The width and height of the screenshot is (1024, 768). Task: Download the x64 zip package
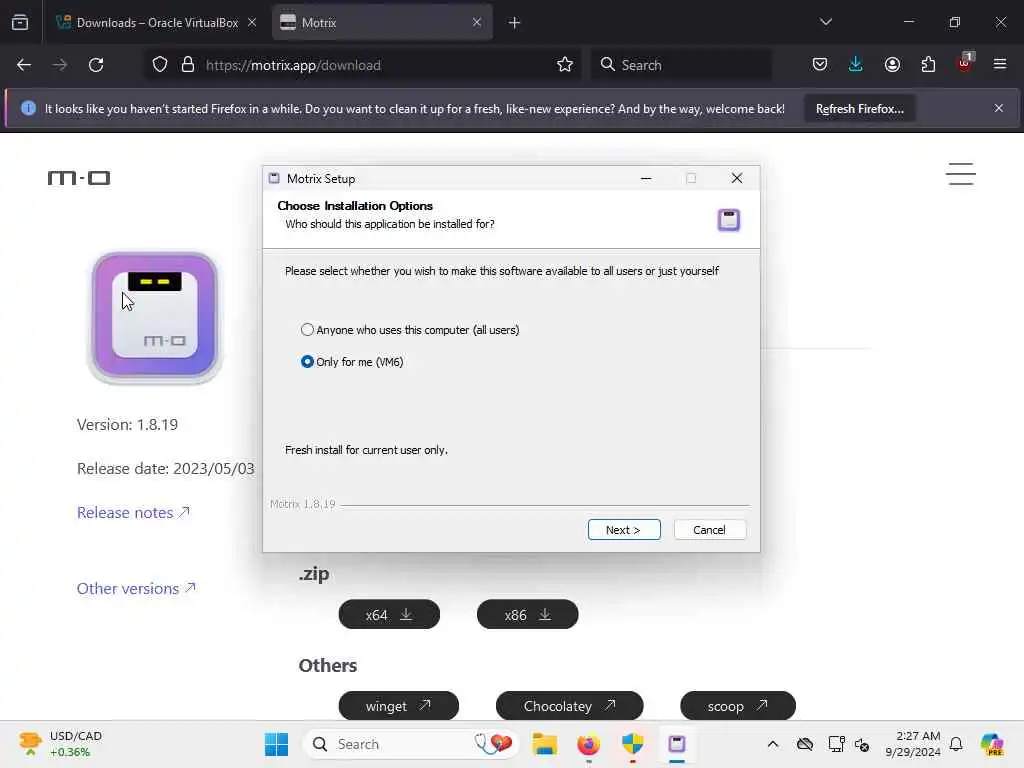coord(389,615)
